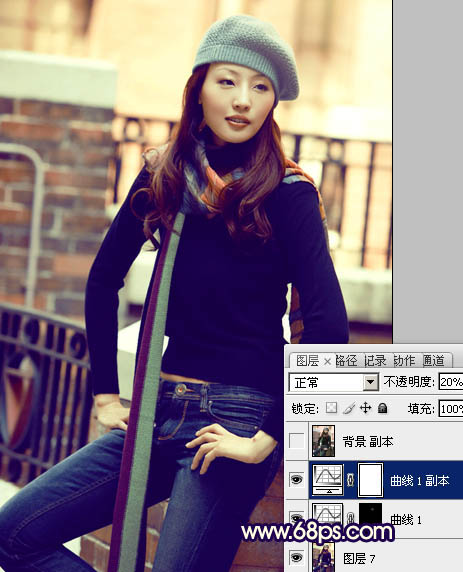The height and width of the screenshot is (572, 463).
Task: Click the 填充 field showing 100%
Action: pyautogui.click(x=451, y=409)
